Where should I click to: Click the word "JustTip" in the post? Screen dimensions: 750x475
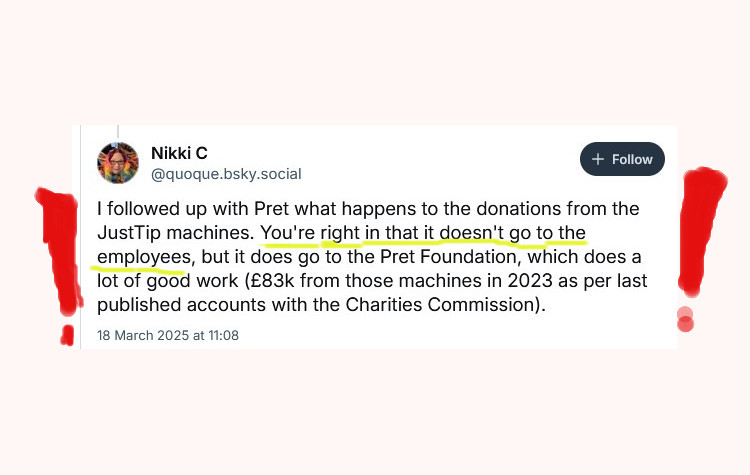[x=126, y=234]
